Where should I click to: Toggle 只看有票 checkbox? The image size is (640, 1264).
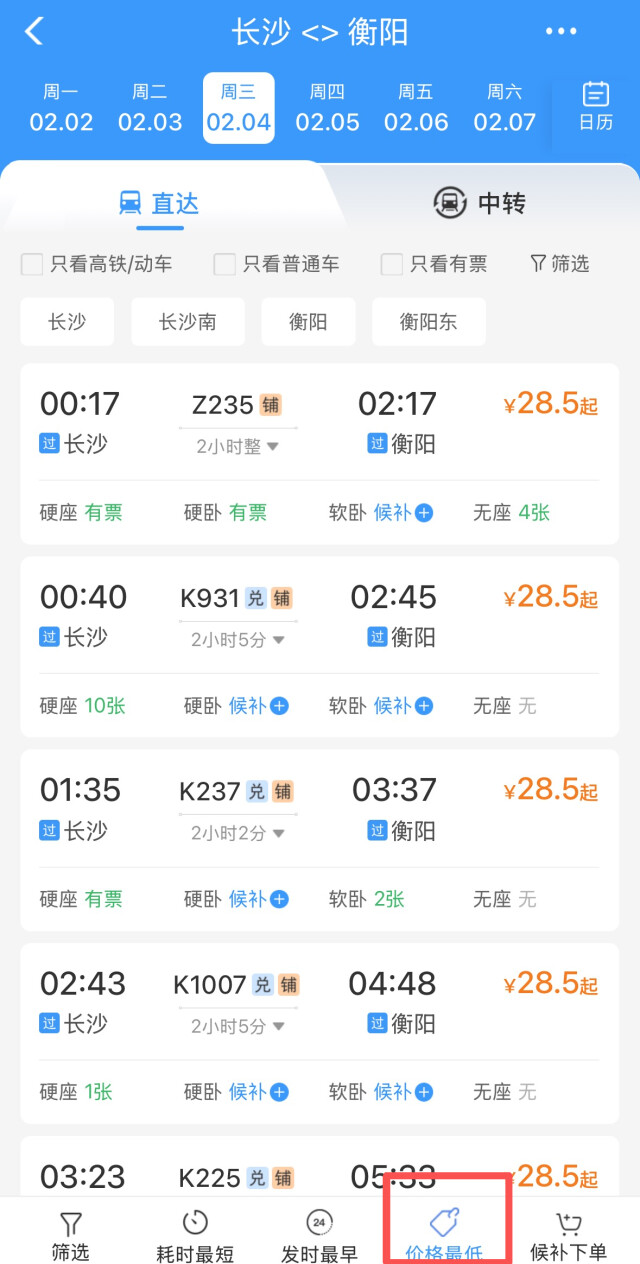click(x=392, y=264)
